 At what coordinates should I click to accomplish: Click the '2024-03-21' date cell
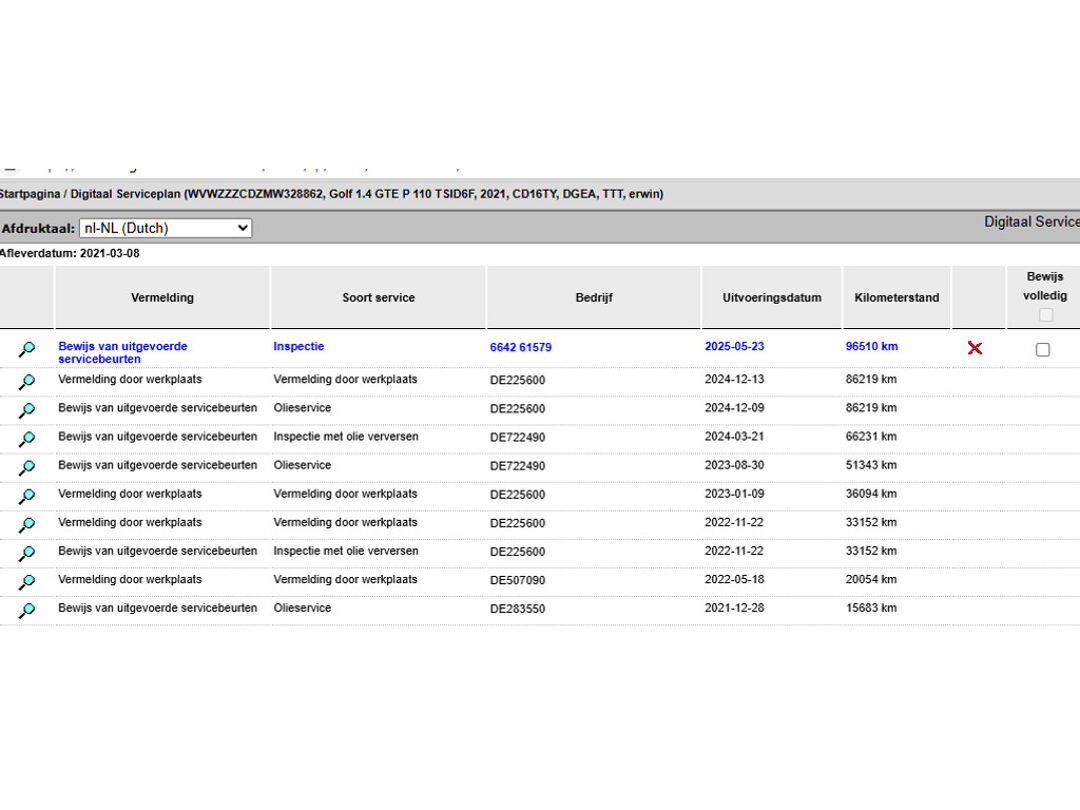click(x=734, y=437)
